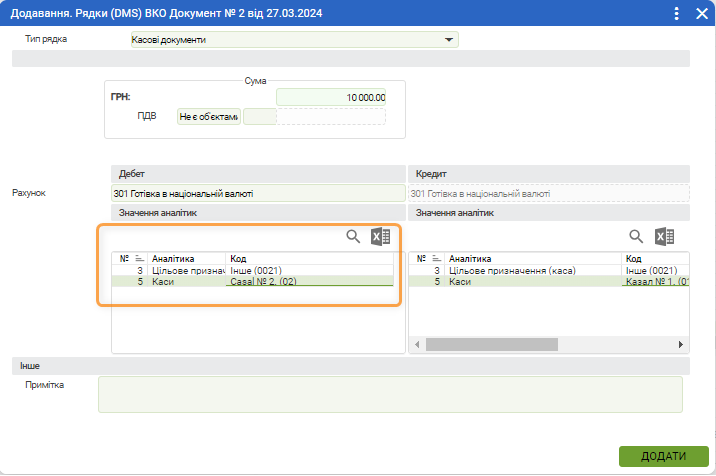Click Аналітика column header in debit table
Screen dimensions: 716x476
click(187, 258)
